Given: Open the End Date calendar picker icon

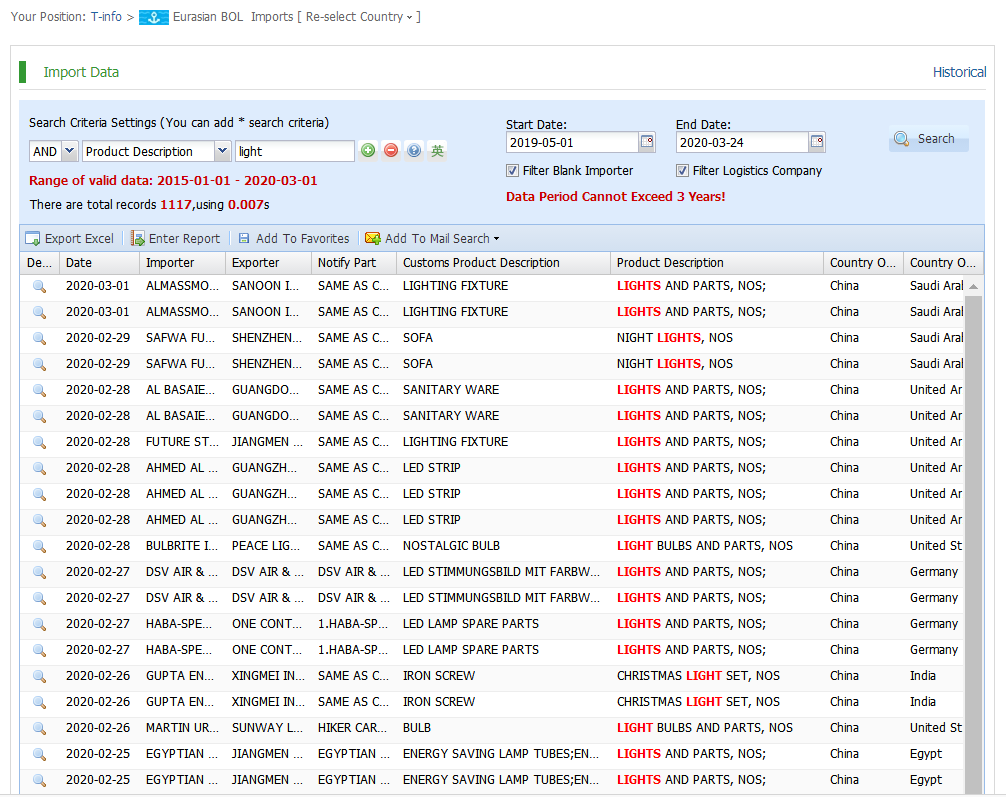Looking at the screenshot, I should (817, 142).
